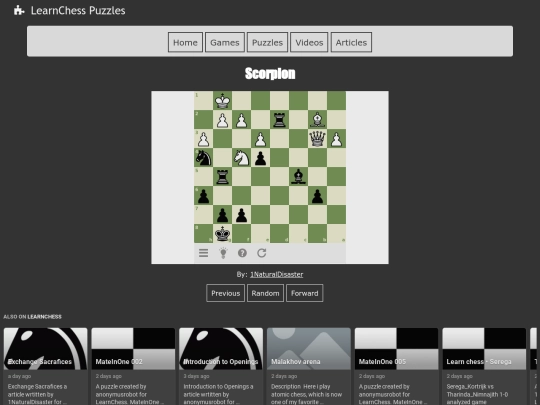Go to the Home page
This screenshot has height=405, width=540.
[185, 42]
